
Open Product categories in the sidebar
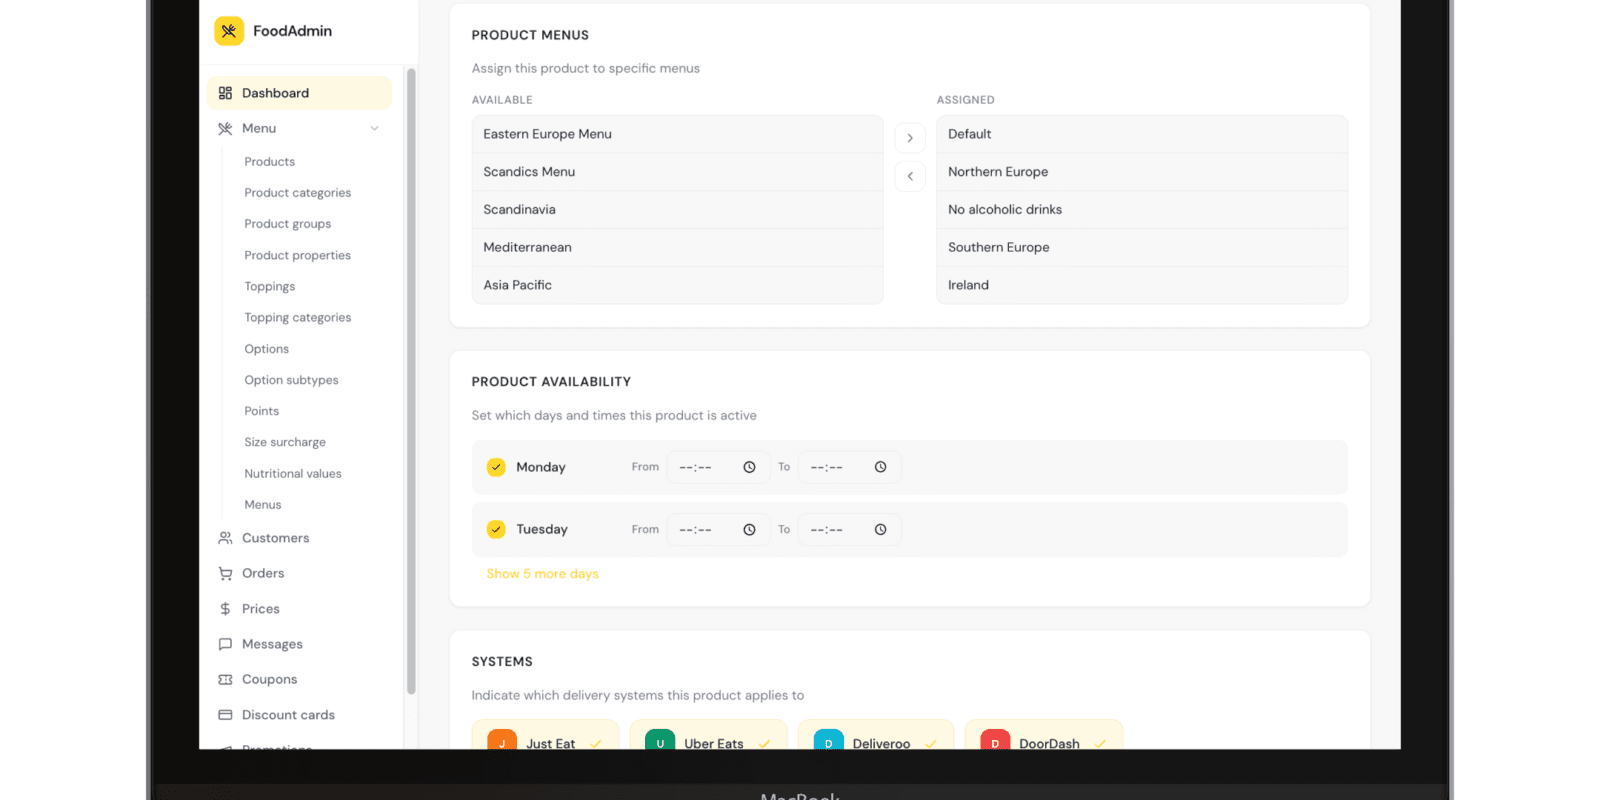pos(297,193)
